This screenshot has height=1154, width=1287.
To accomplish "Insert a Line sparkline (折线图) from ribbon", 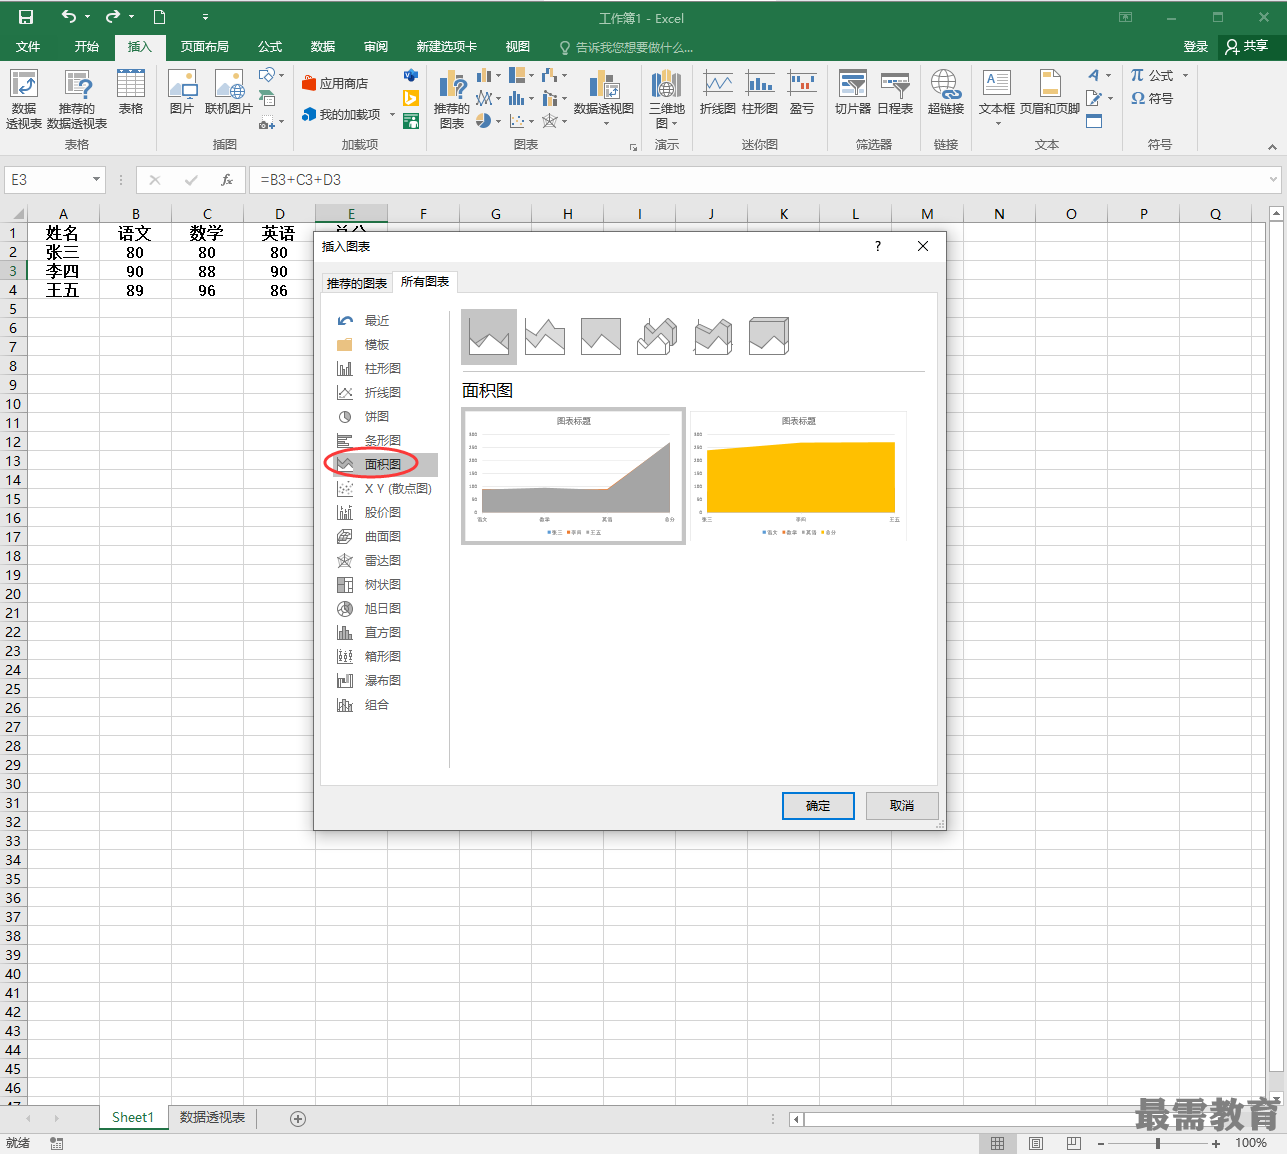I will 717,92.
